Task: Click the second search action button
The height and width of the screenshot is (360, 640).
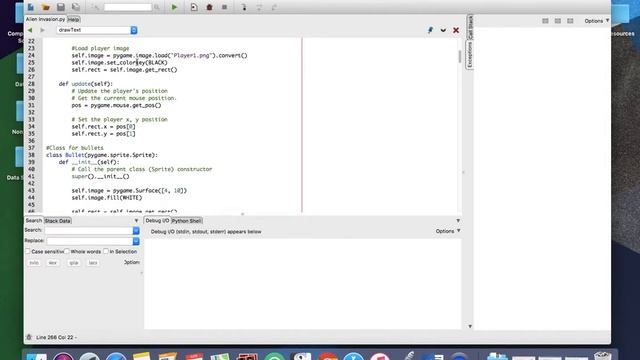Action: tap(53, 263)
